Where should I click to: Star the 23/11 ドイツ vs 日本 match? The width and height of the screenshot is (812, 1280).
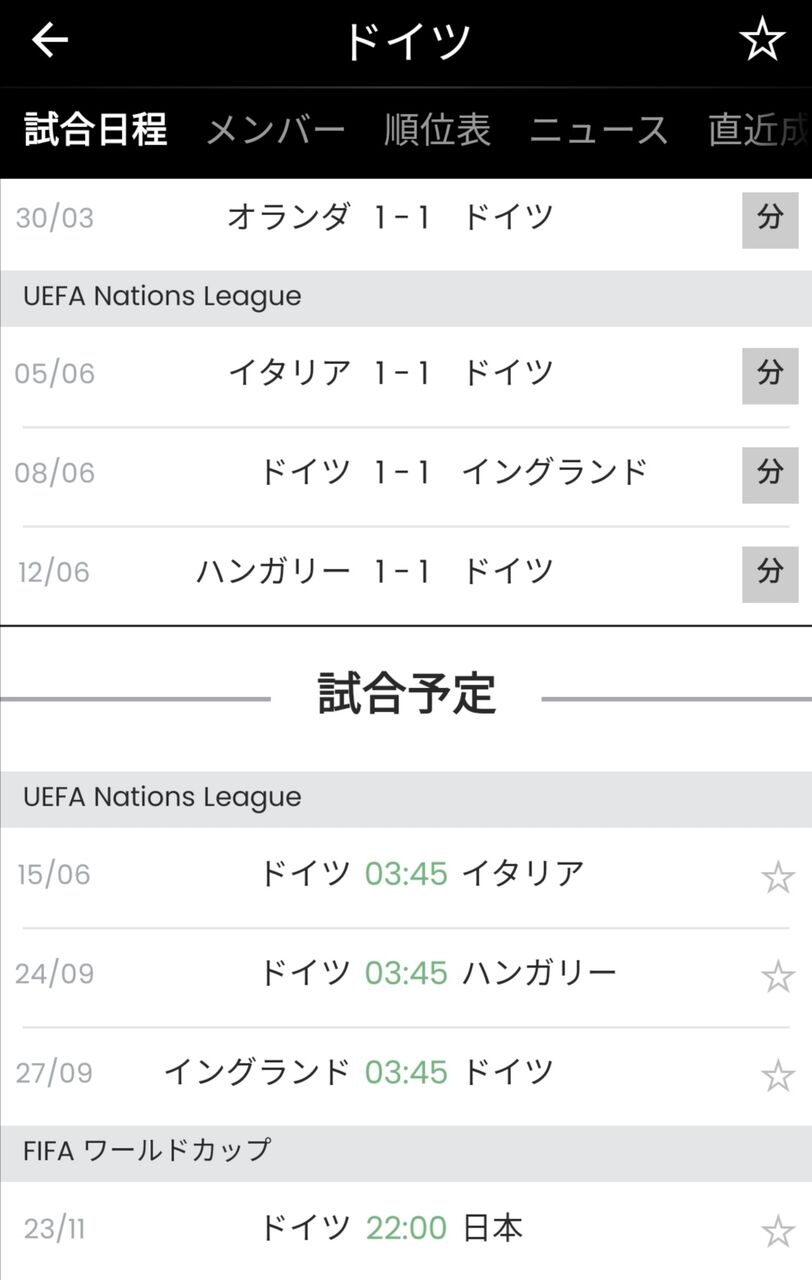[x=777, y=1231]
